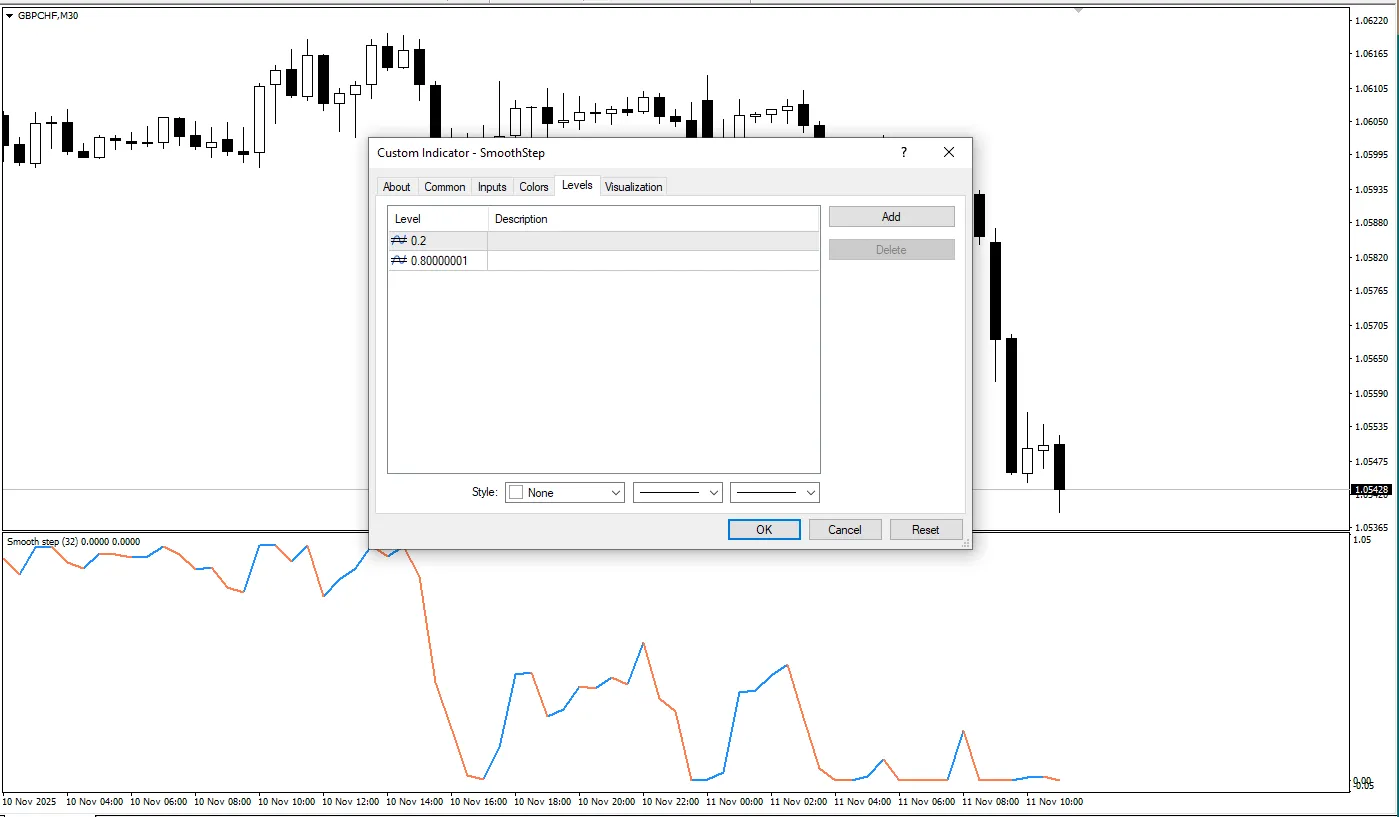1399x817 pixels.
Task: Switch to the Inputs tab
Action: coord(492,187)
